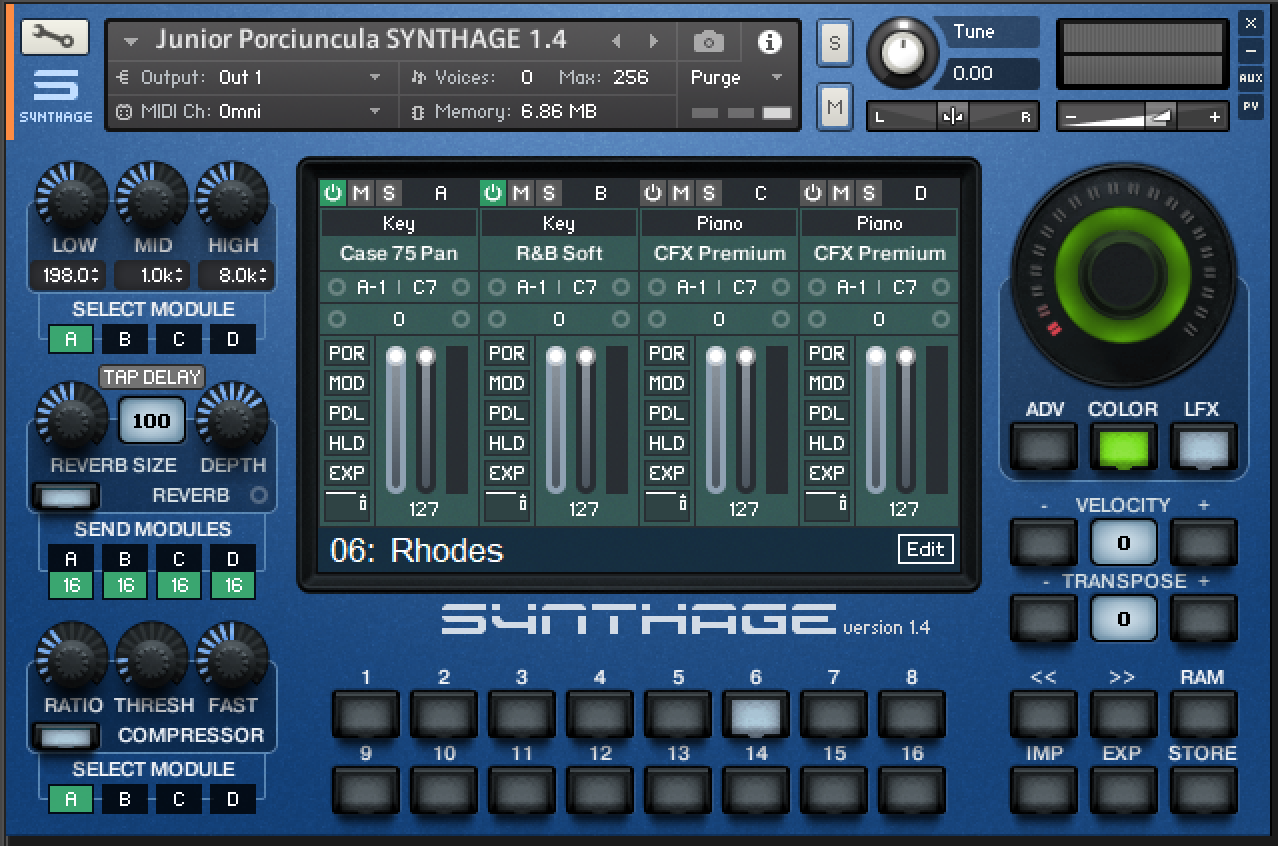The width and height of the screenshot is (1278, 846).
Task: Mute the instrument with M button
Action: click(835, 107)
